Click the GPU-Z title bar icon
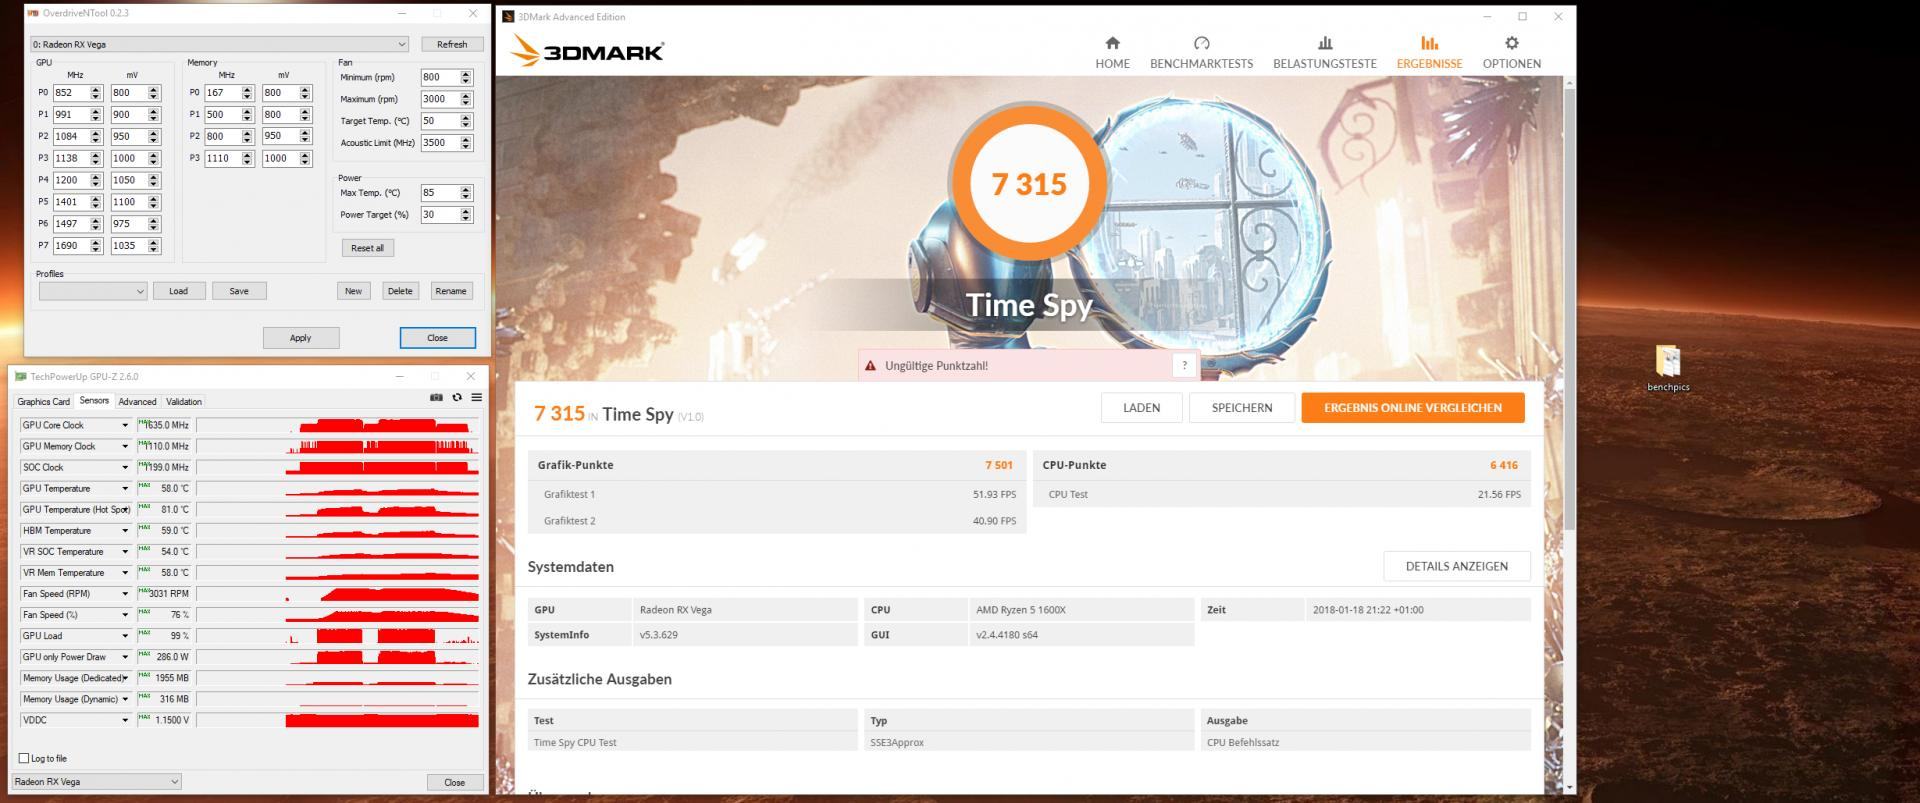1920x803 pixels. click(20, 377)
